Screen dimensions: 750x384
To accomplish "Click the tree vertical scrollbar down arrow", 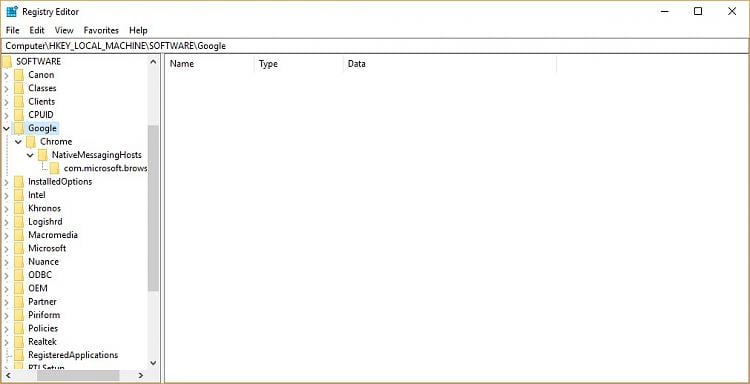I will 153,363.
